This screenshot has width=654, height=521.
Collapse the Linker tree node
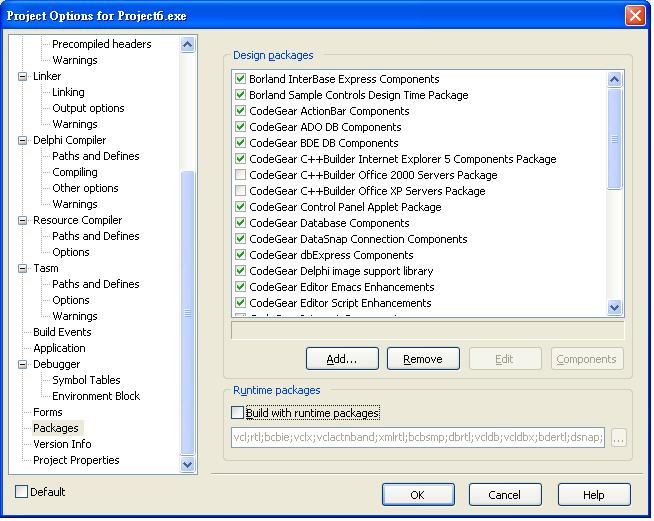(23, 76)
